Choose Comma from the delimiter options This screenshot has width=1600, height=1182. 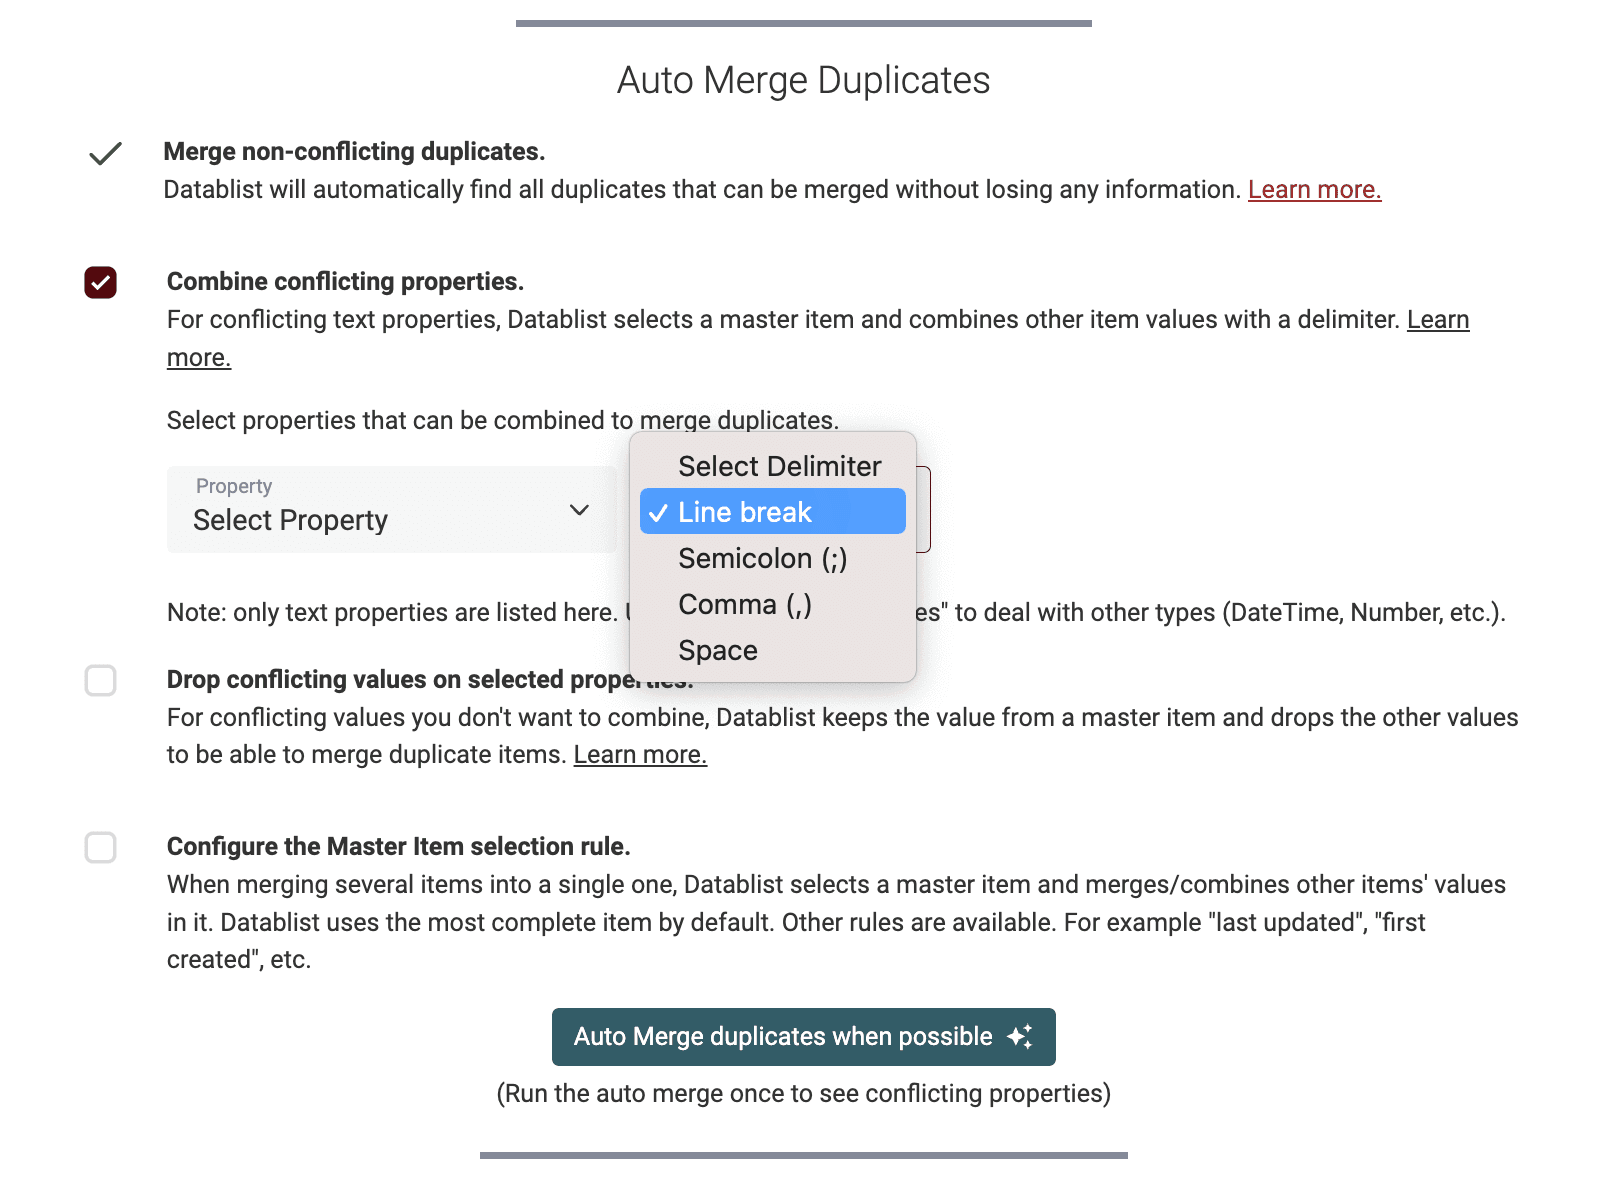745,604
